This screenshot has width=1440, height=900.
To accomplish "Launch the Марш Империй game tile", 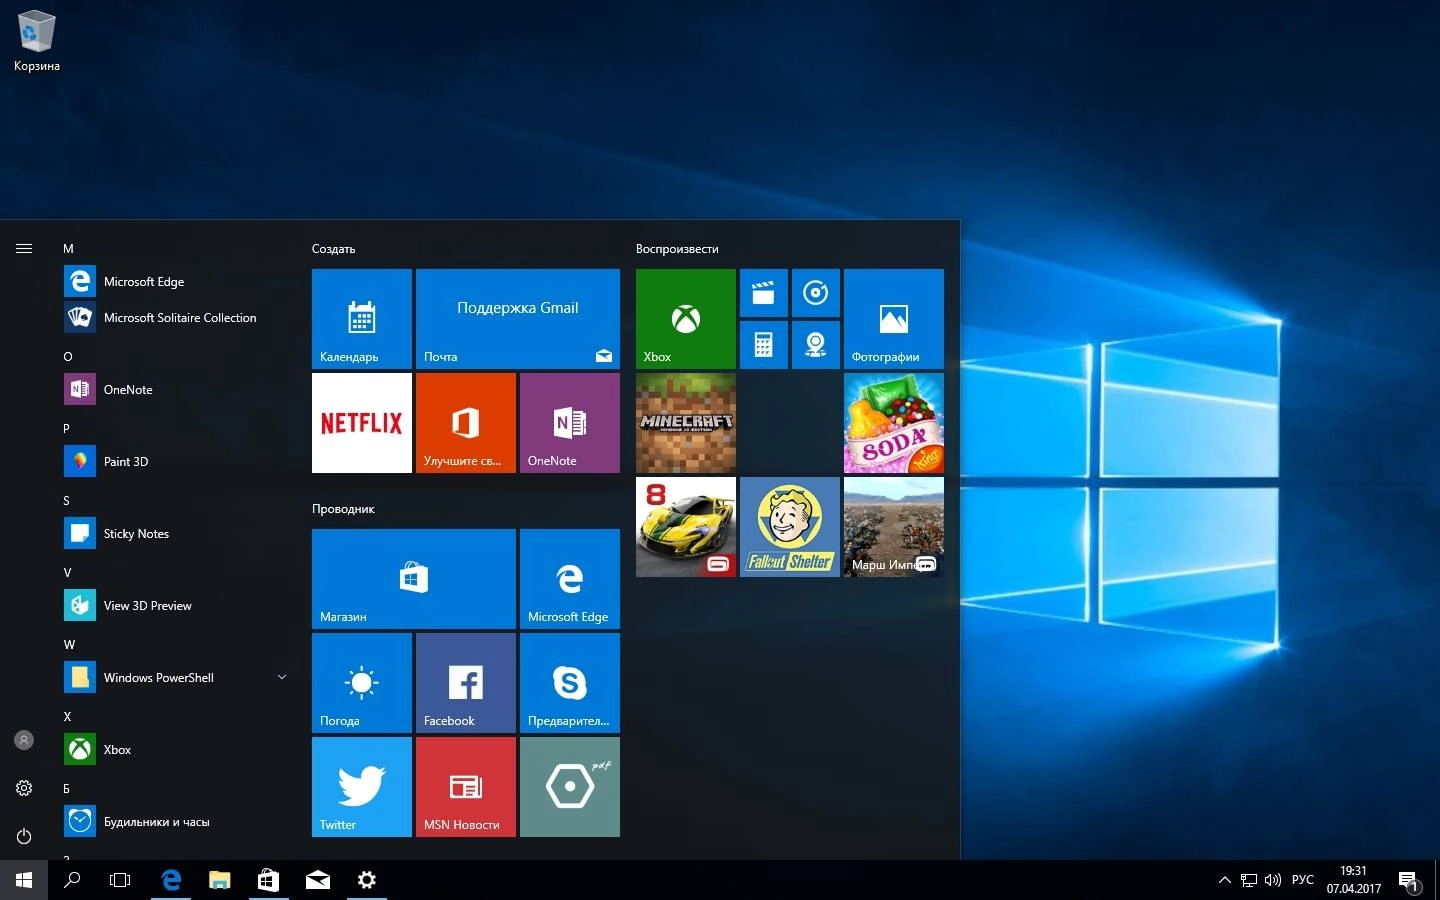I will point(894,527).
